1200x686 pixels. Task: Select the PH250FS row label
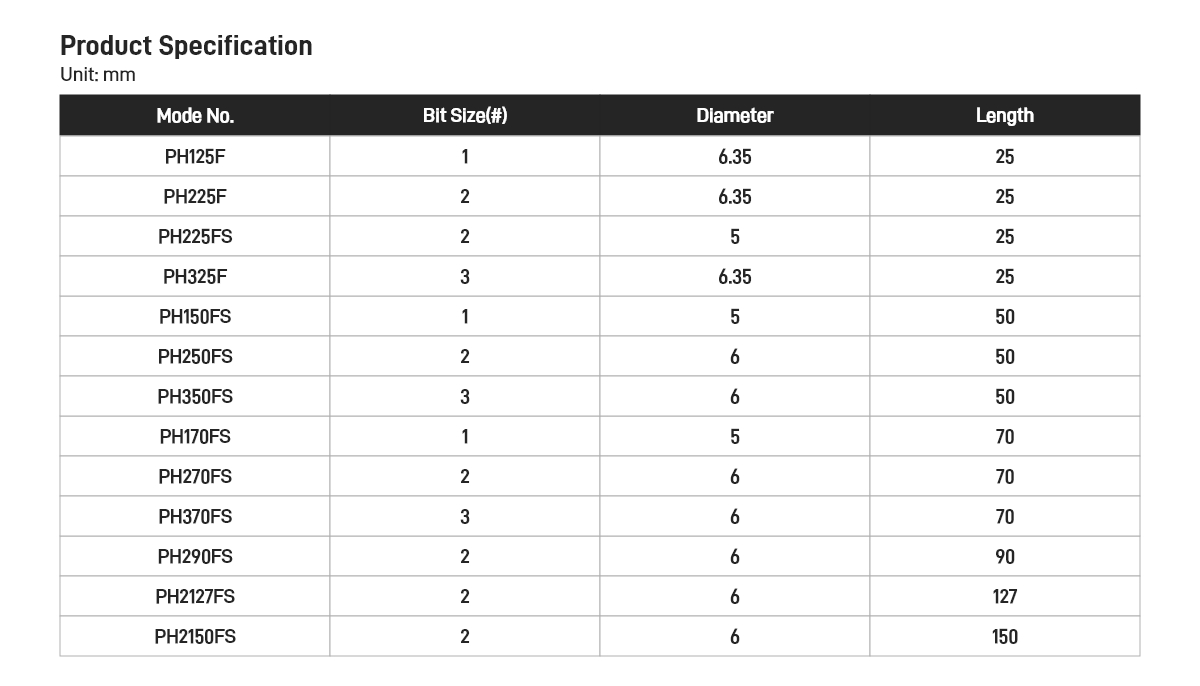point(195,357)
